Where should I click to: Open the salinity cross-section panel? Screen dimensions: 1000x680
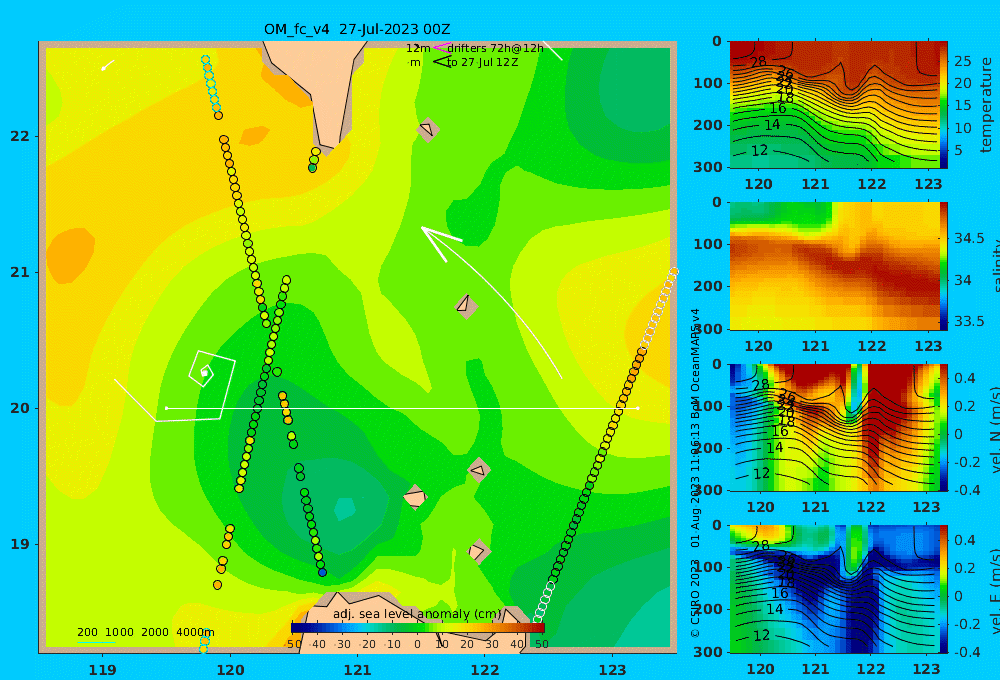tap(834, 266)
